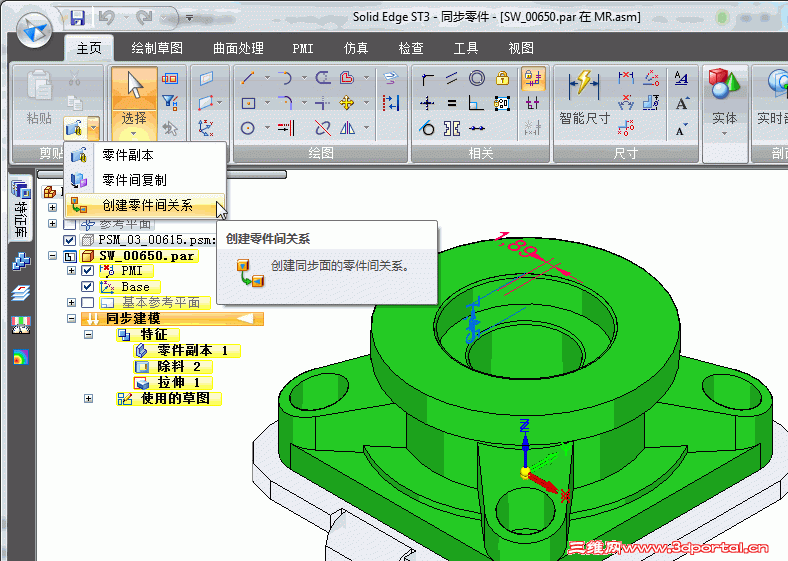
Task: Select the 除料 2 feature
Action: coord(173,366)
